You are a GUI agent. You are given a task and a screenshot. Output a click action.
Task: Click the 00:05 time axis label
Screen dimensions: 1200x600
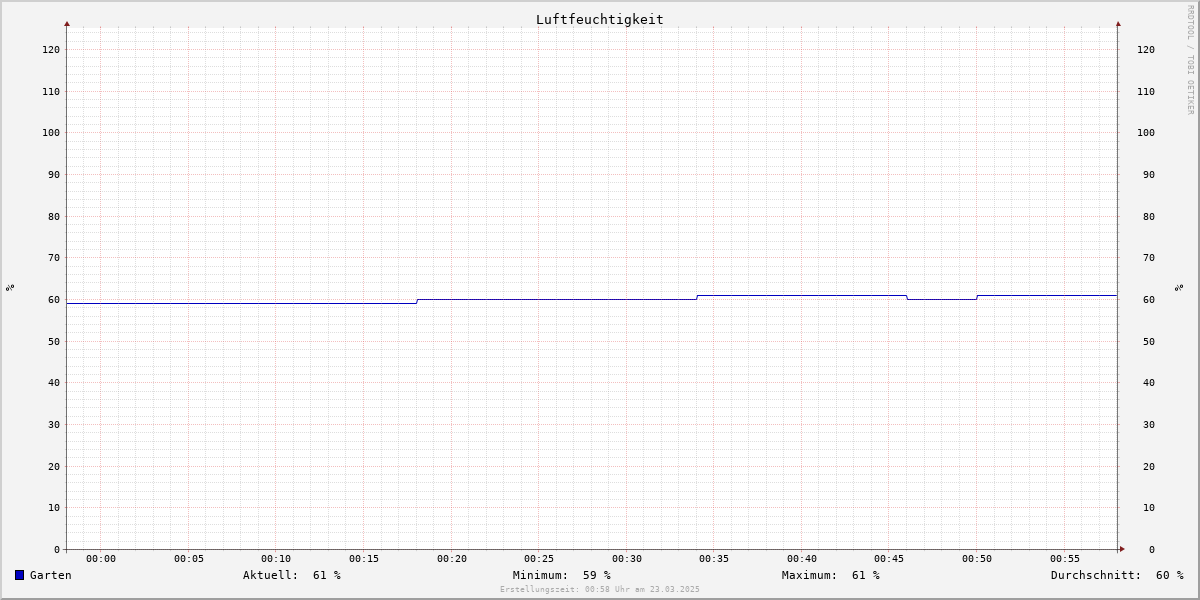[189, 558]
